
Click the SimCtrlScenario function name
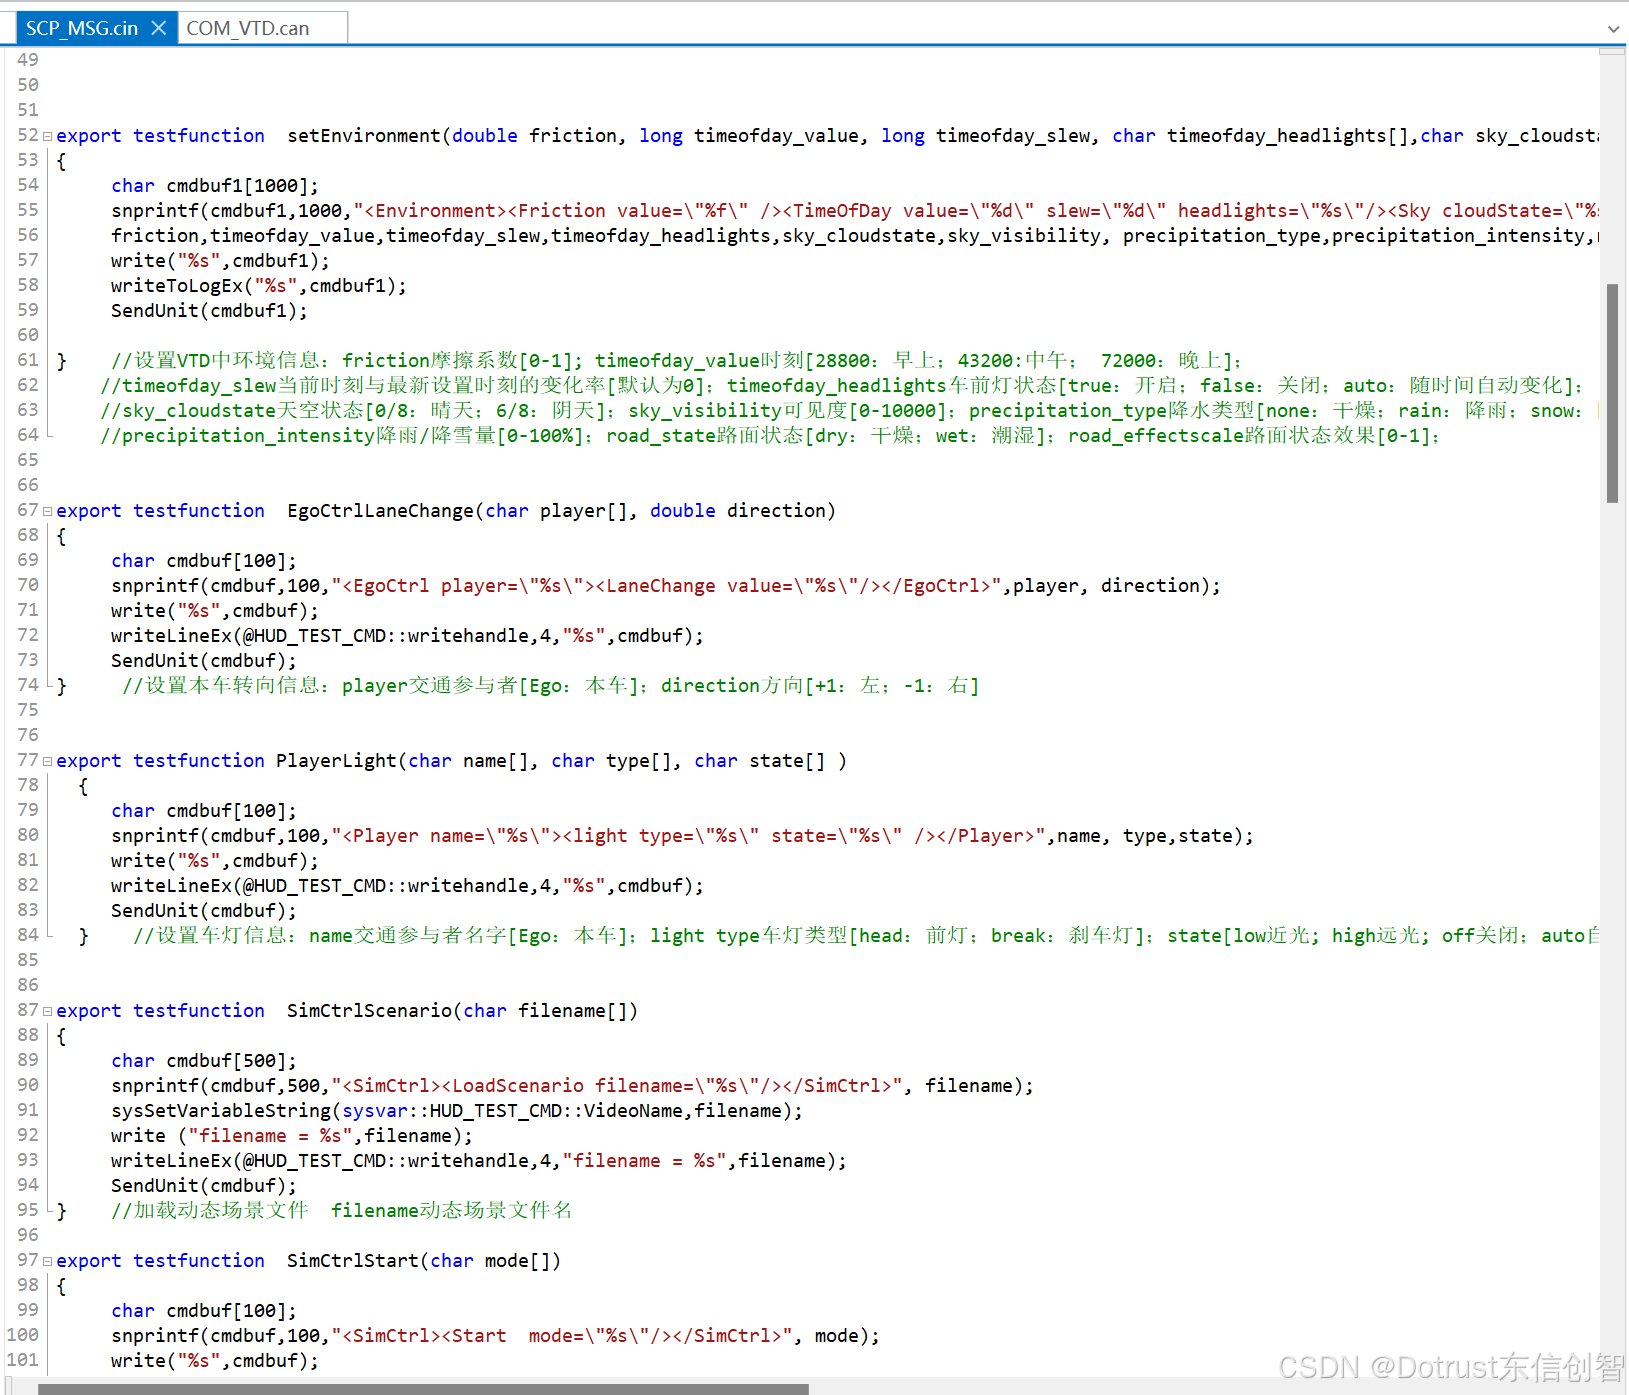click(369, 1010)
